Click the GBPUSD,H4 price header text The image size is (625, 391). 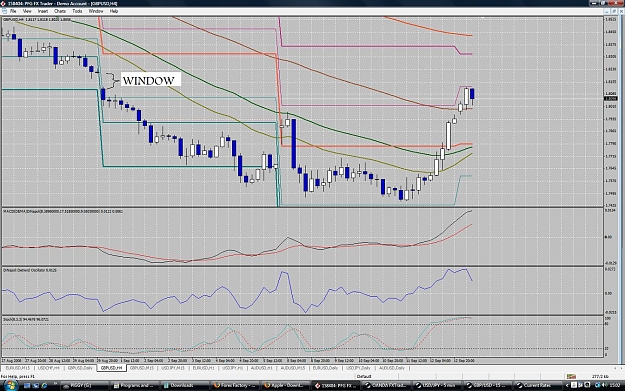(x=37, y=19)
